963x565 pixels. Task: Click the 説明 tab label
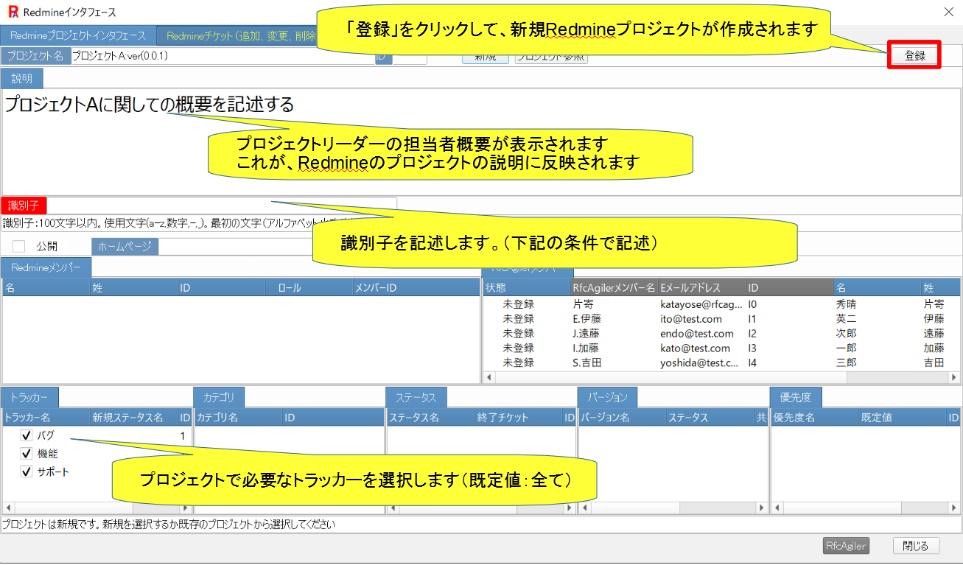pos(21,79)
